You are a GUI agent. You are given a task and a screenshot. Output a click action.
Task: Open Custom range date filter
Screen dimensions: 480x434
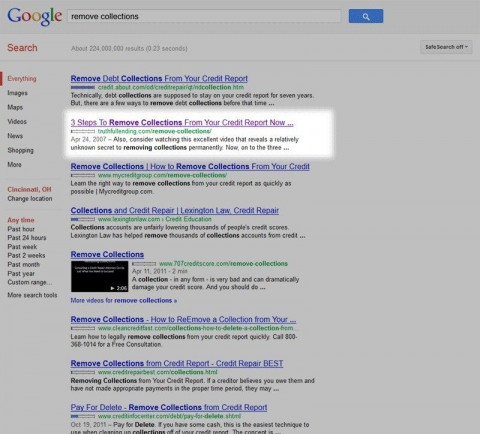(29, 282)
